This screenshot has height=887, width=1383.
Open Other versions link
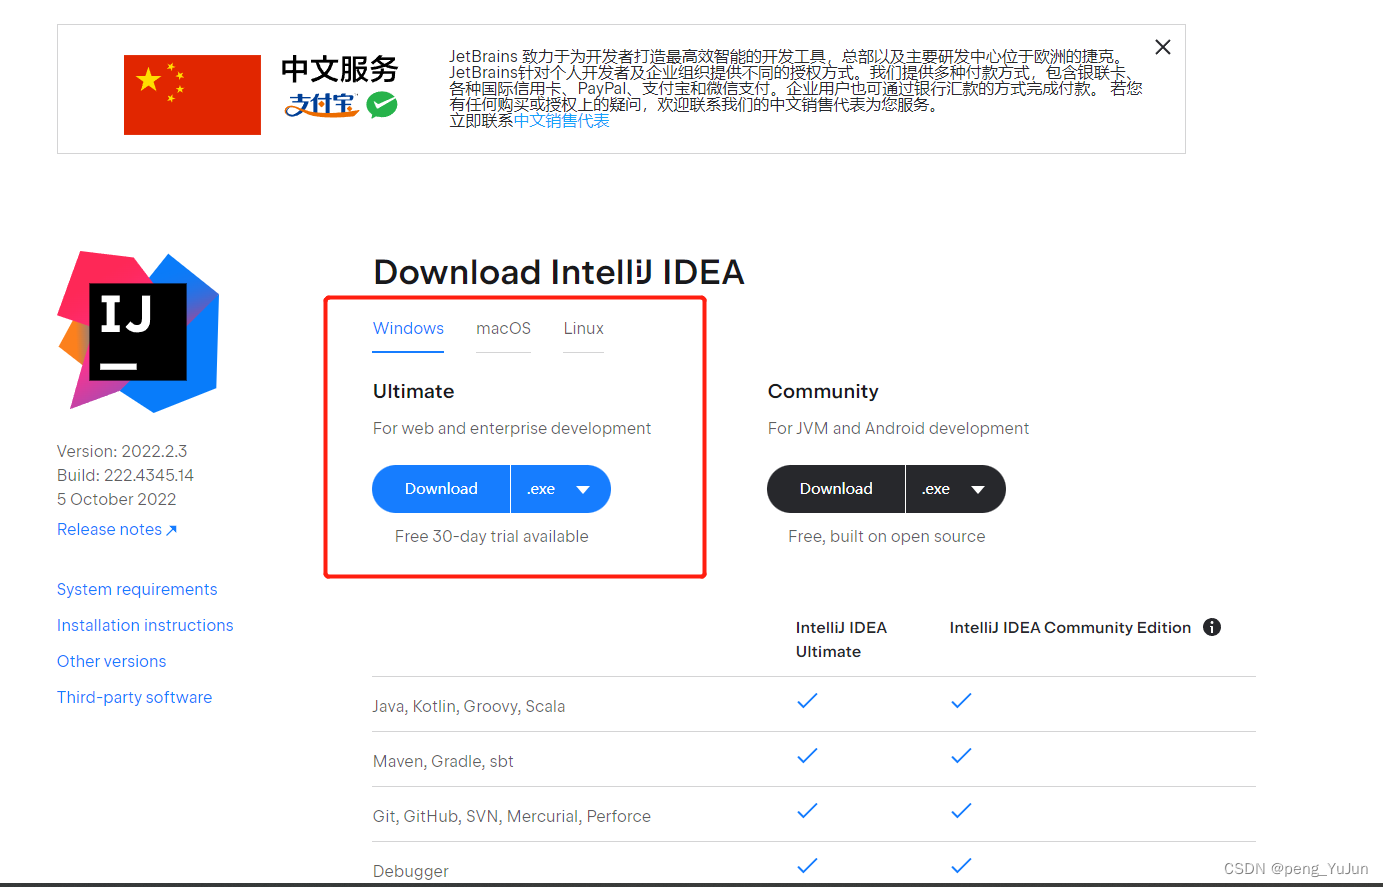click(x=111, y=661)
